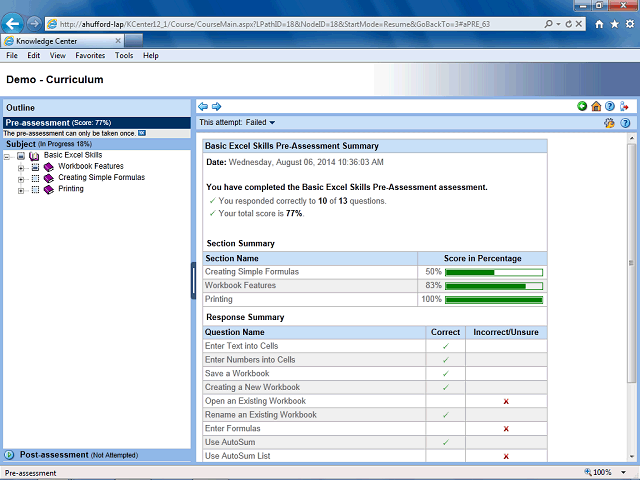
Task: Click the browser Back arrow button
Action: pyautogui.click(x=12, y=24)
